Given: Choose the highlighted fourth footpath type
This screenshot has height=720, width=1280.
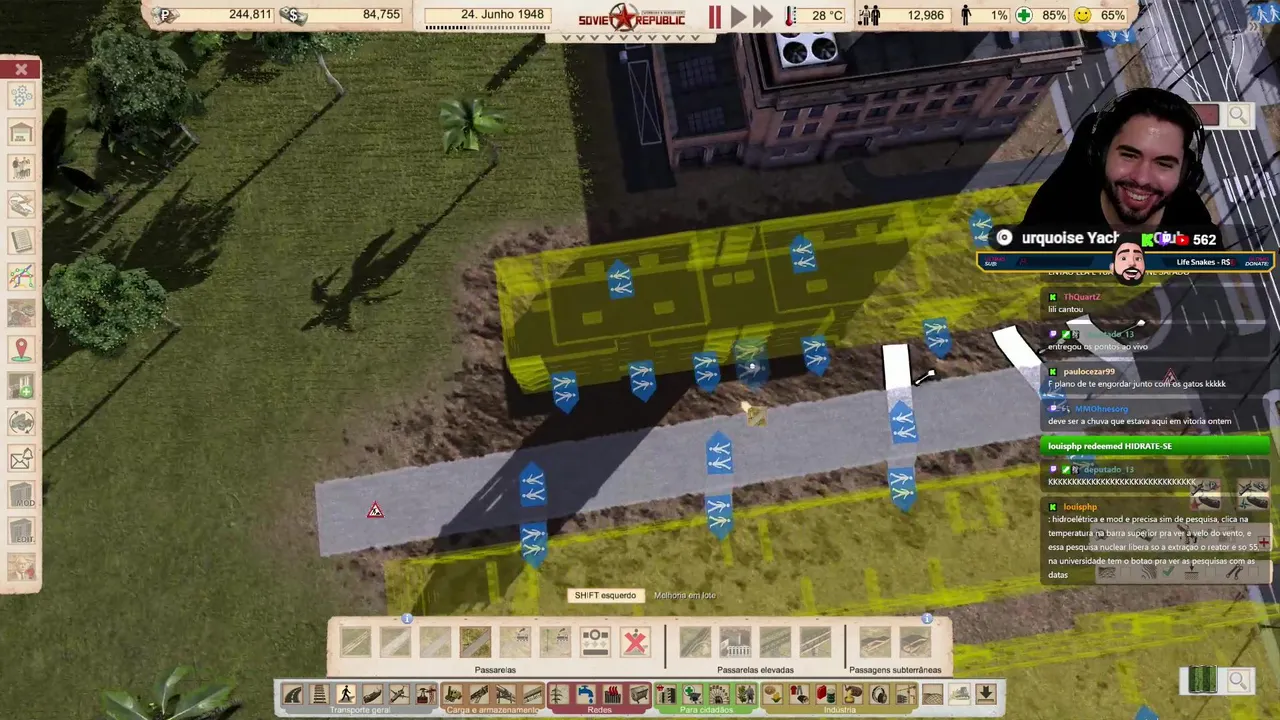Looking at the screenshot, I should pos(475,642).
